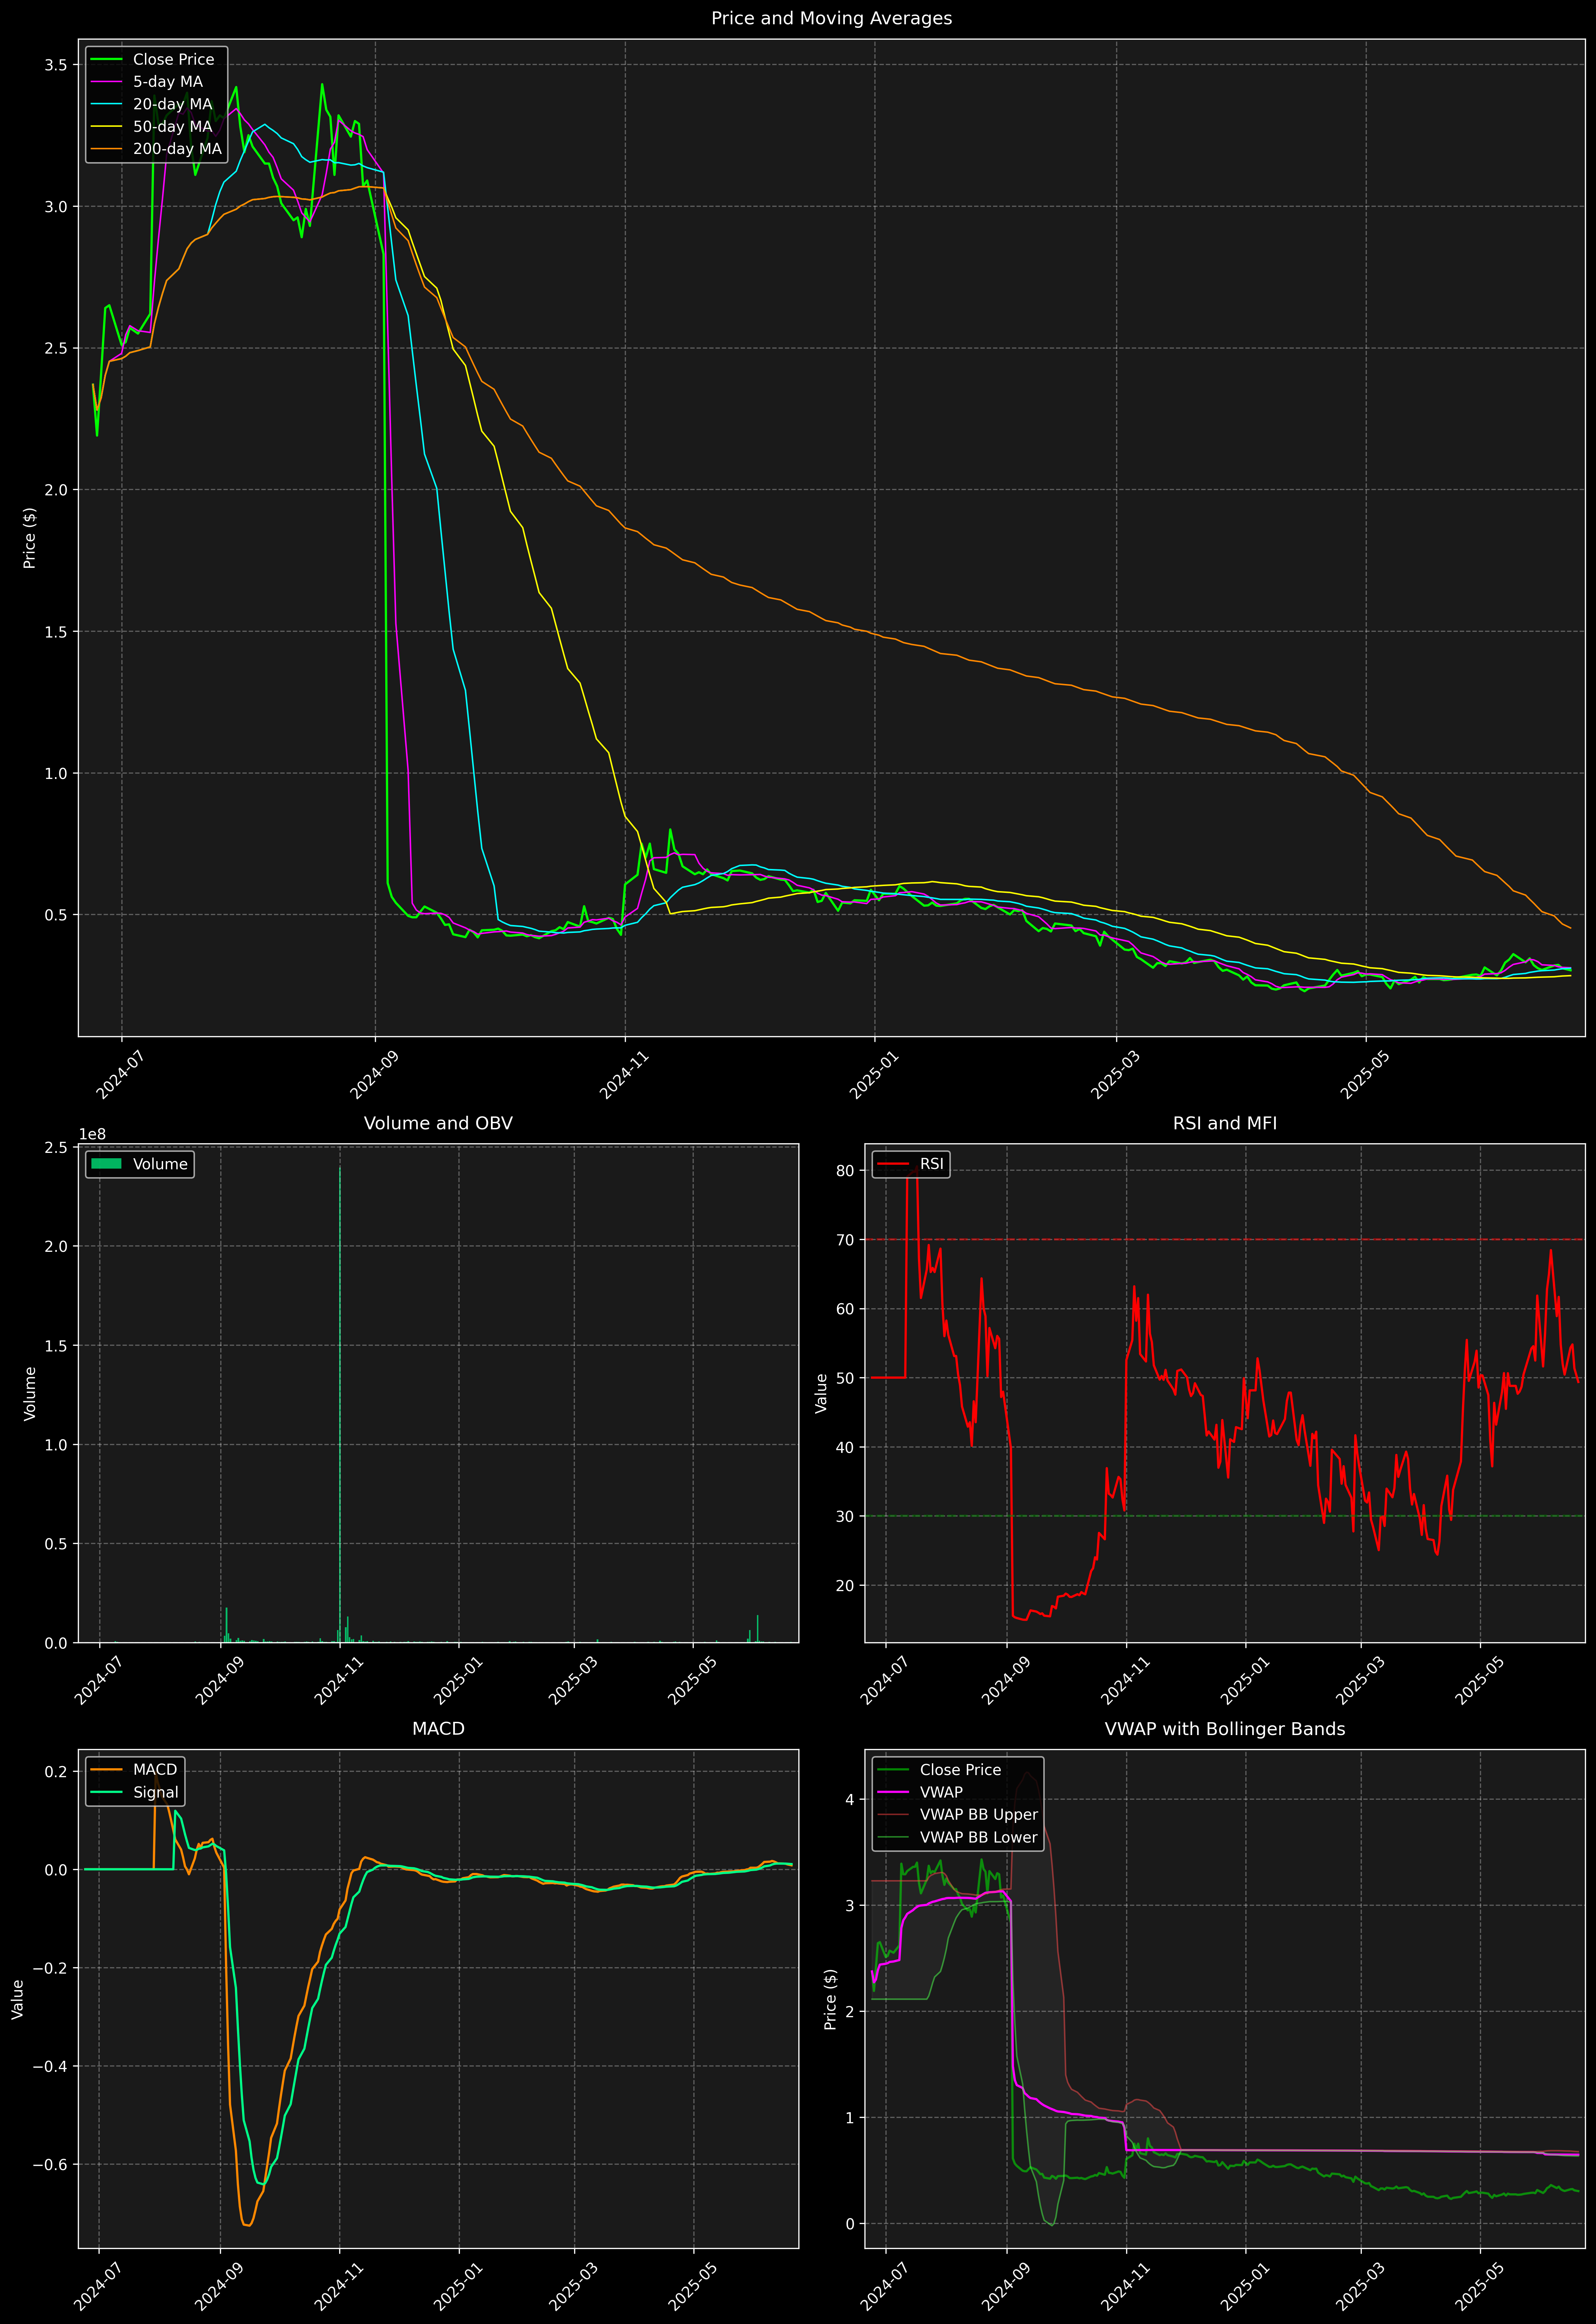
Task: Click the "VWAP with Bollinger Bands" chart title
Action: tap(1225, 1729)
